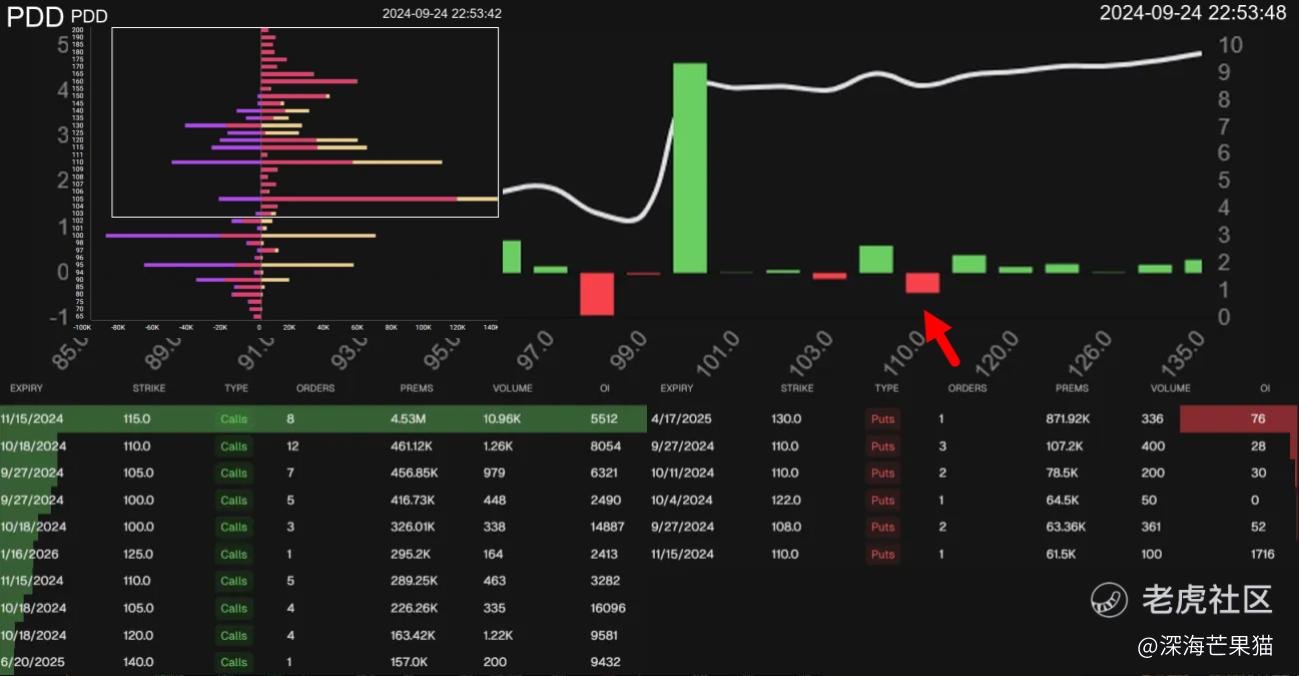Click the 16096 open interest value
1299x676 pixels.
click(607, 608)
